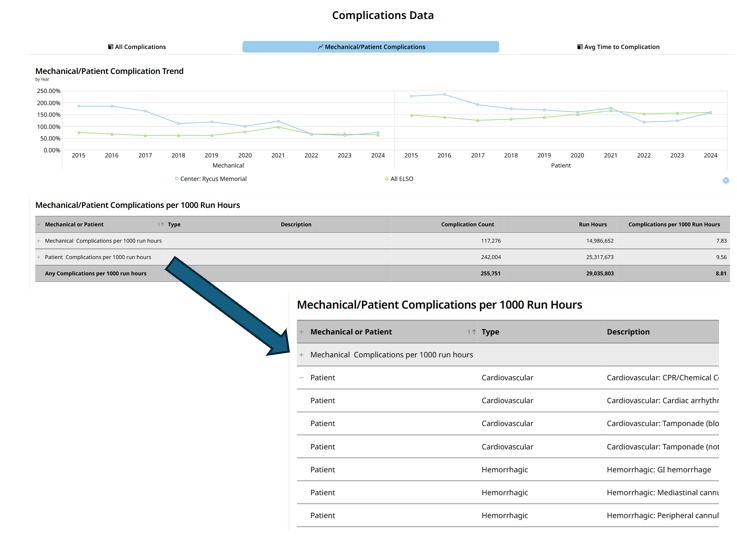Expand the Patient Complications row in upper table
Viewport: 737px width, 542px height.
click(x=39, y=257)
